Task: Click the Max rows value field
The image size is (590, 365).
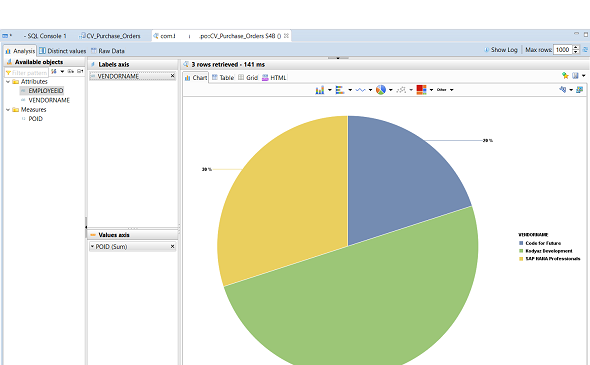Action: pyautogui.click(x=563, y=50)
